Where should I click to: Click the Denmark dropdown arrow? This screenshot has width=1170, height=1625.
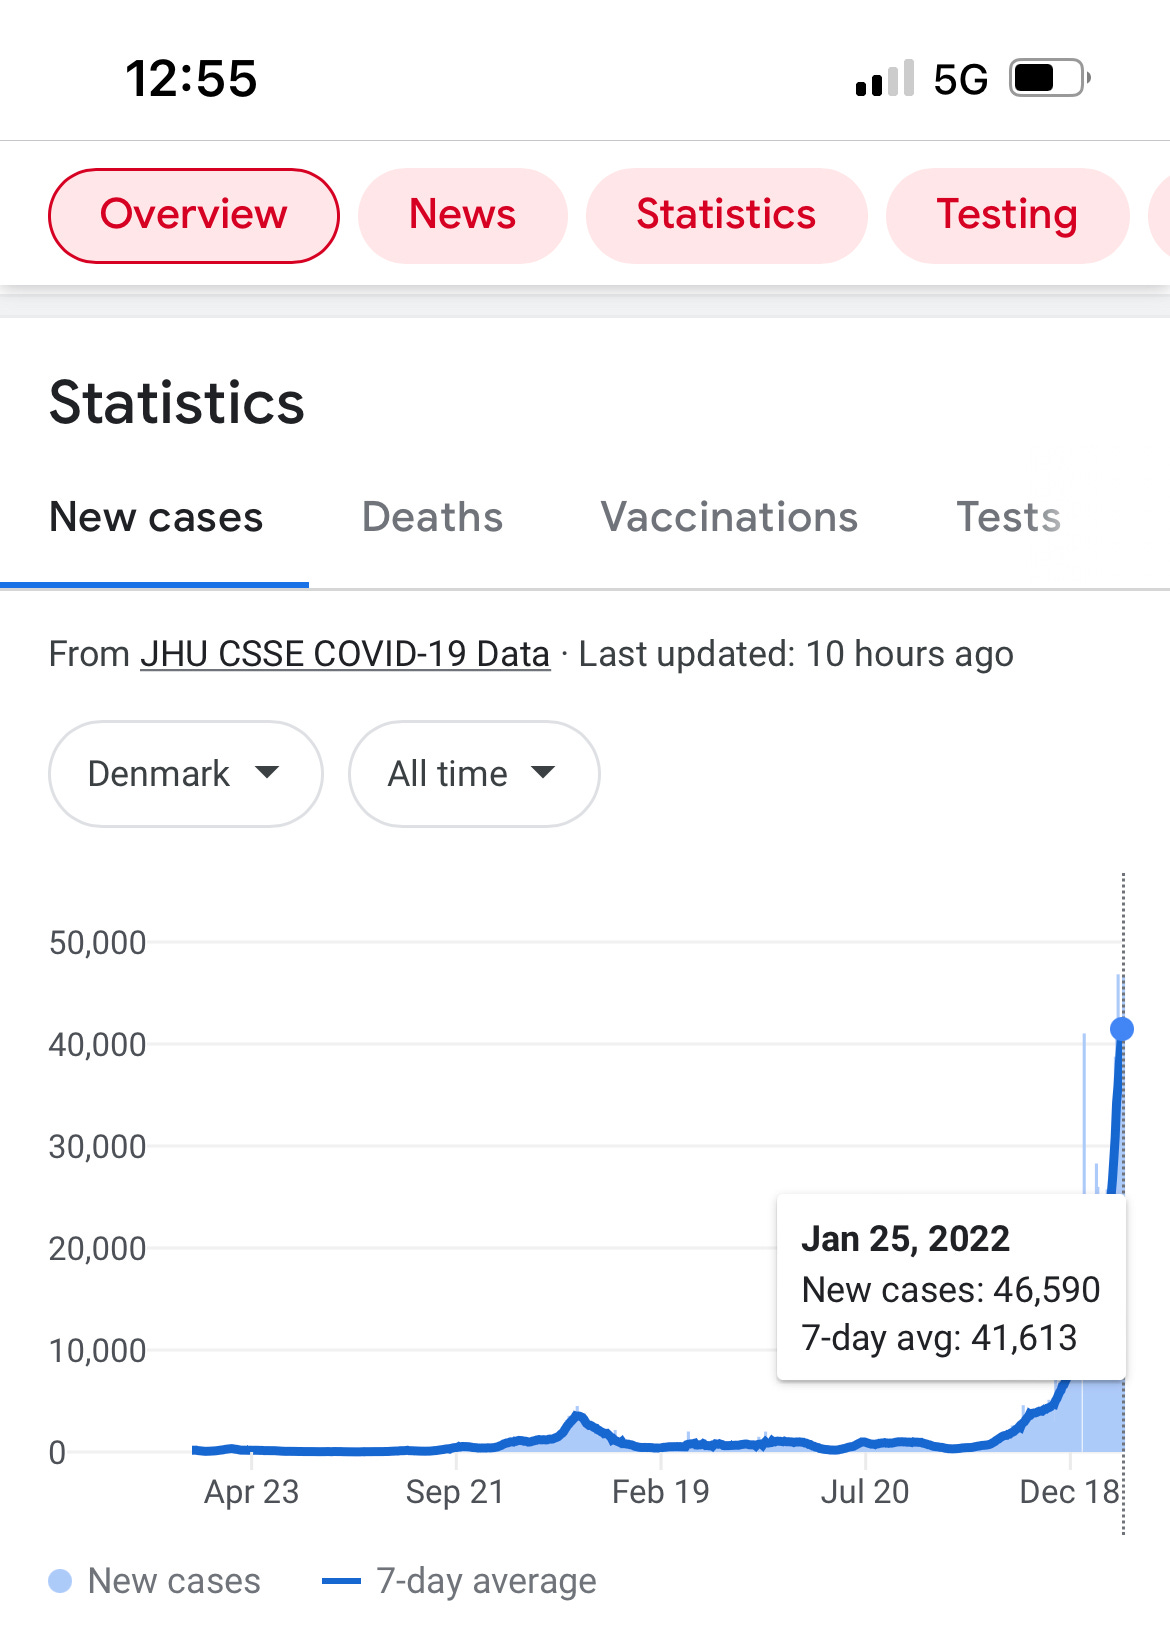267,772
